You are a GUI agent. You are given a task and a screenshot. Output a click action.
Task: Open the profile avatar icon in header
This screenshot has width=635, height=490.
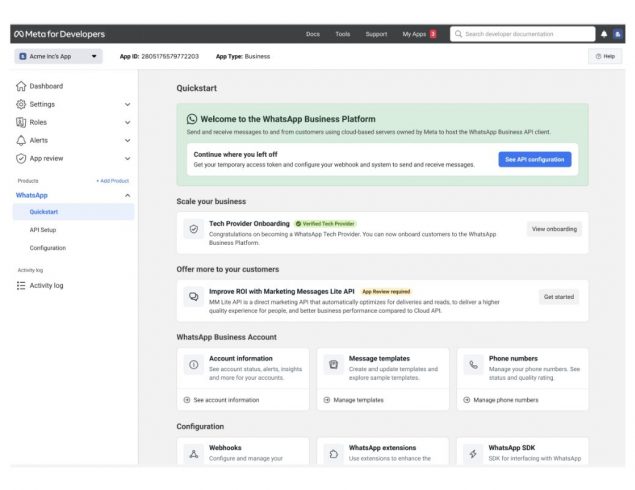coord(618,34)
